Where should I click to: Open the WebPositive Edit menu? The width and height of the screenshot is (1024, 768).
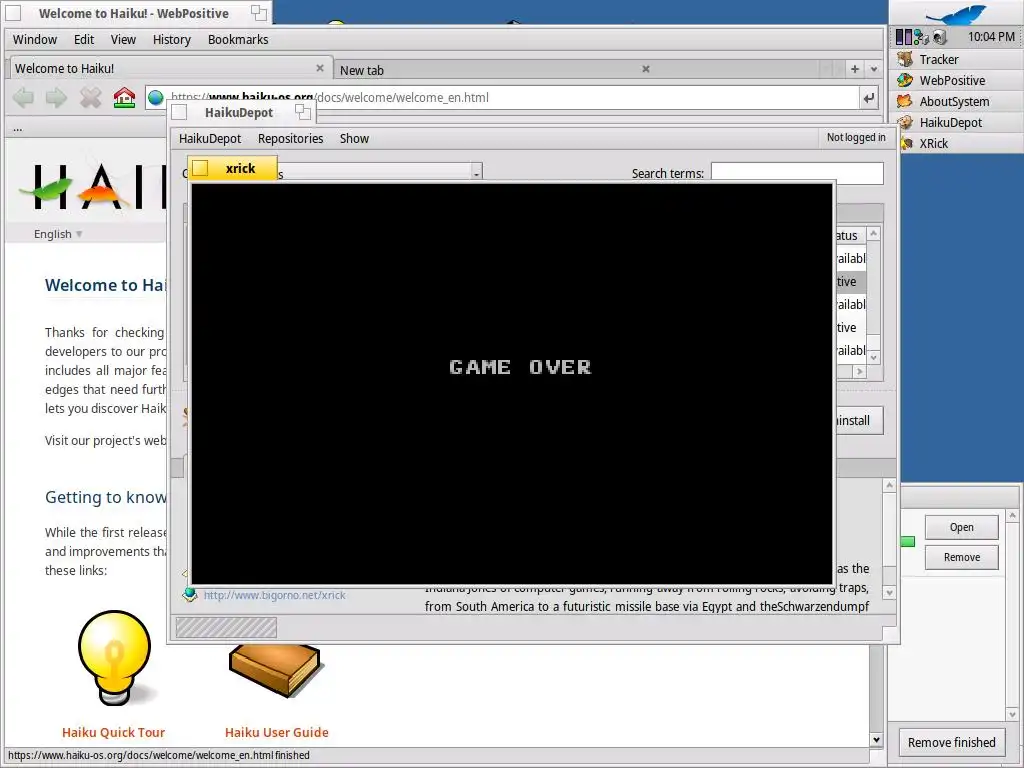pos(84,39)
